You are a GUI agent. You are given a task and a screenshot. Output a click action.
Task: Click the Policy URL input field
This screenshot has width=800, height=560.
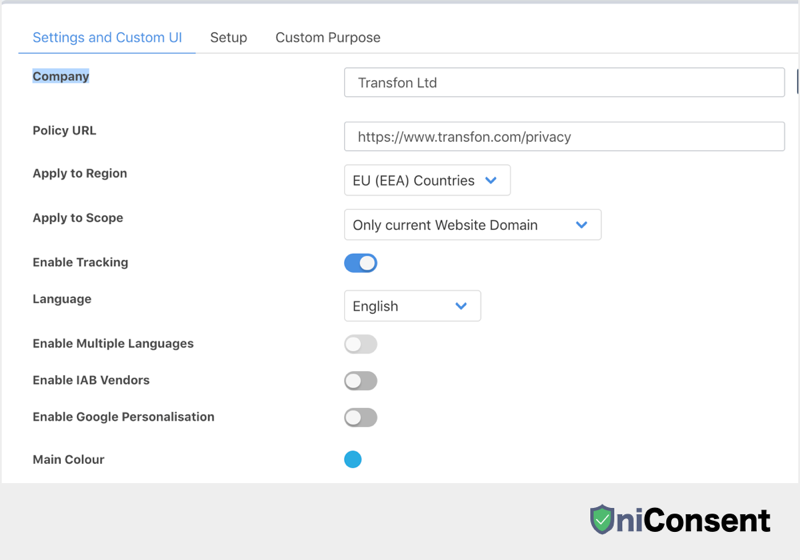564,136
